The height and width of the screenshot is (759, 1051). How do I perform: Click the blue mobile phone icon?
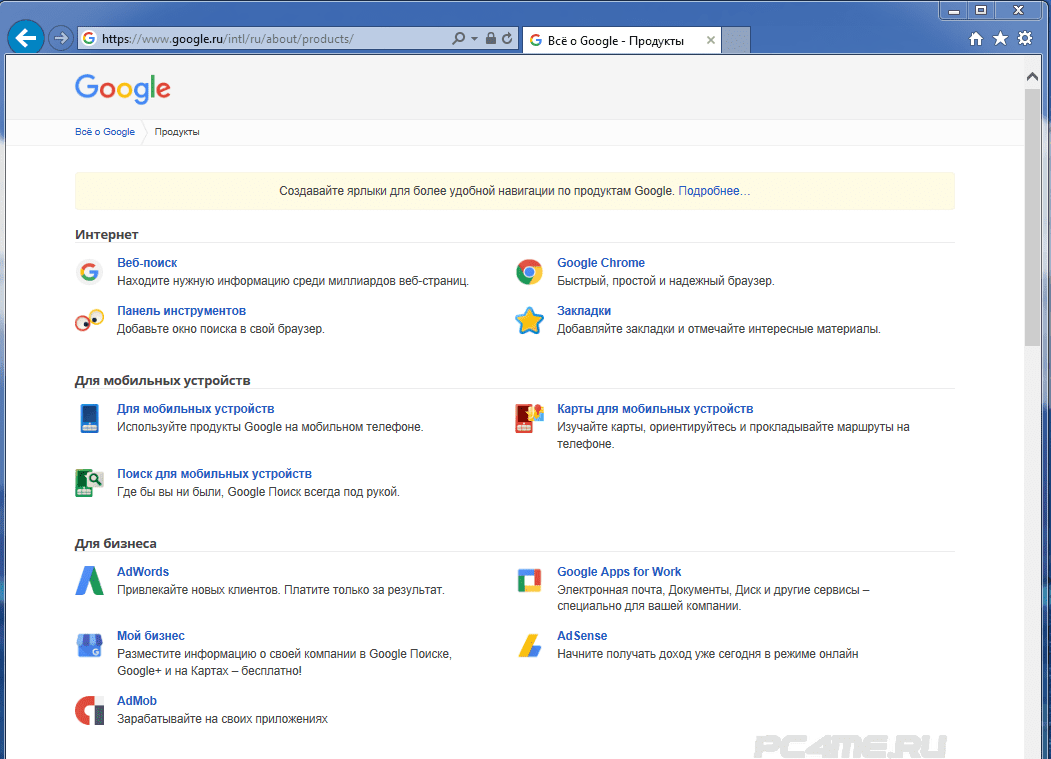(89, 418)
